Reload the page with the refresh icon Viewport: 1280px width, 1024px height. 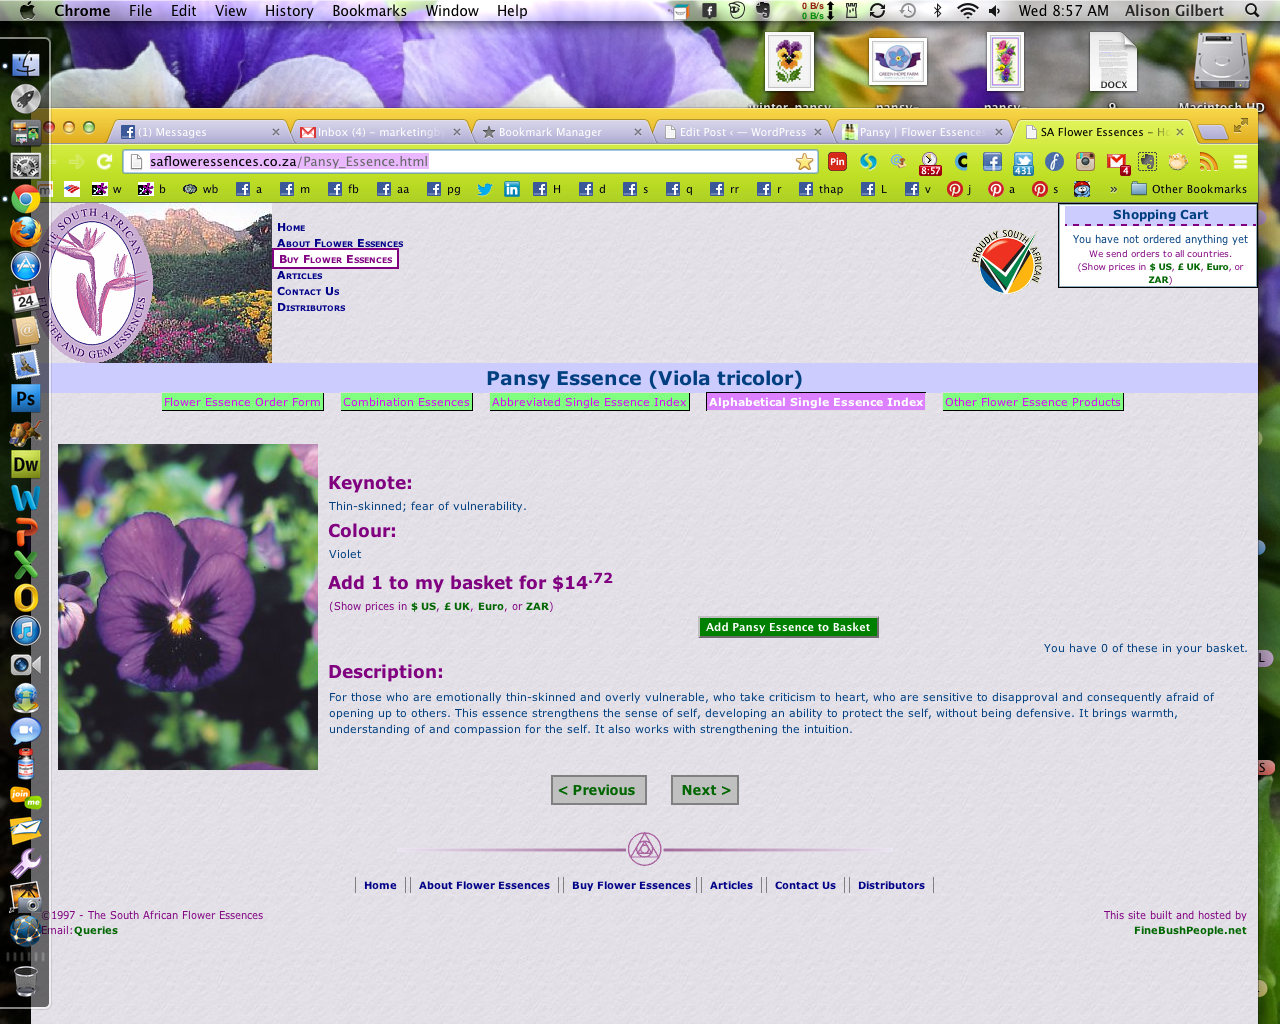tap(104, 162)
